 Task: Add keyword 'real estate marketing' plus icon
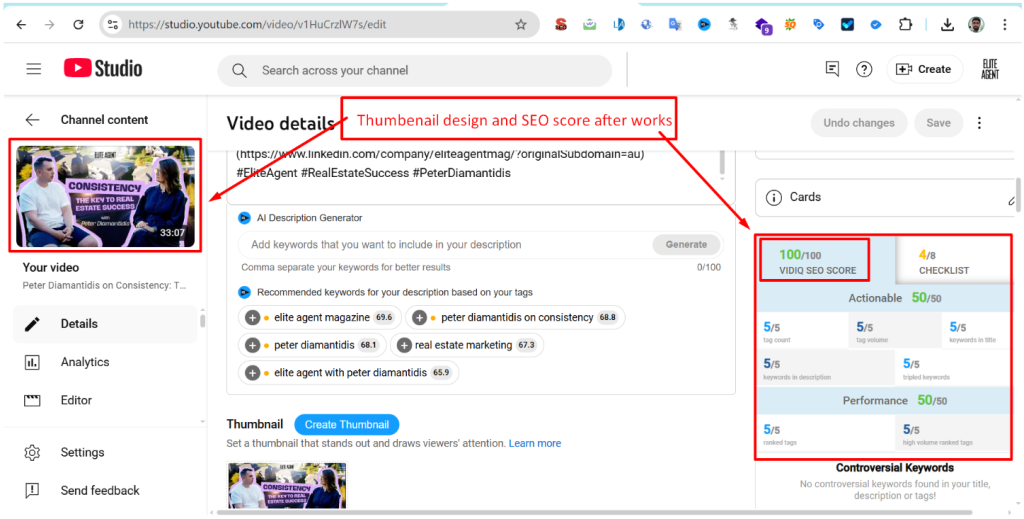click(404, 345)
